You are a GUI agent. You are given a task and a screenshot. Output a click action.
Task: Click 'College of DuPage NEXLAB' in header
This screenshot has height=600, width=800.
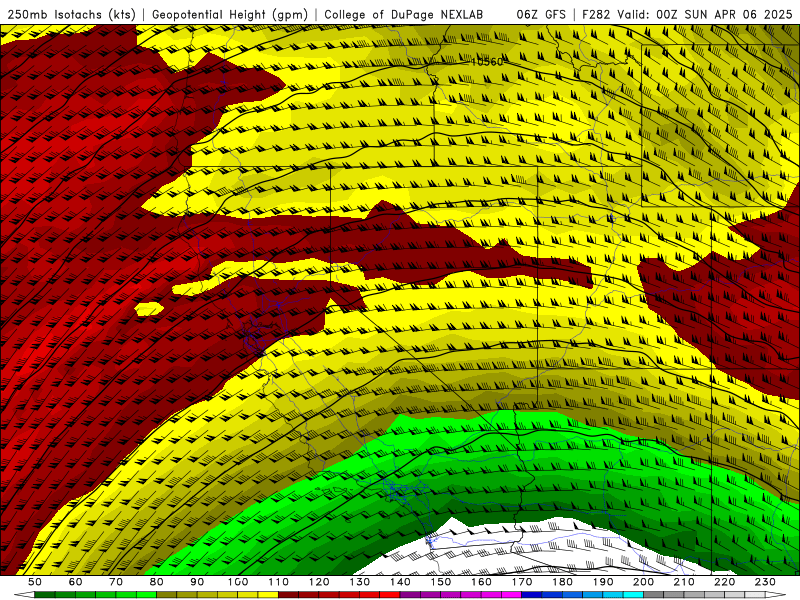click(x=404, y=15)
